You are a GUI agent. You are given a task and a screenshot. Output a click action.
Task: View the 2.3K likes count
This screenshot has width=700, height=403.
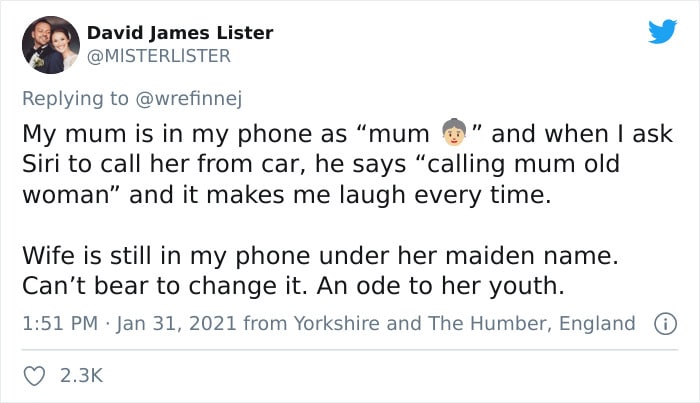click(x=81, y=375)
